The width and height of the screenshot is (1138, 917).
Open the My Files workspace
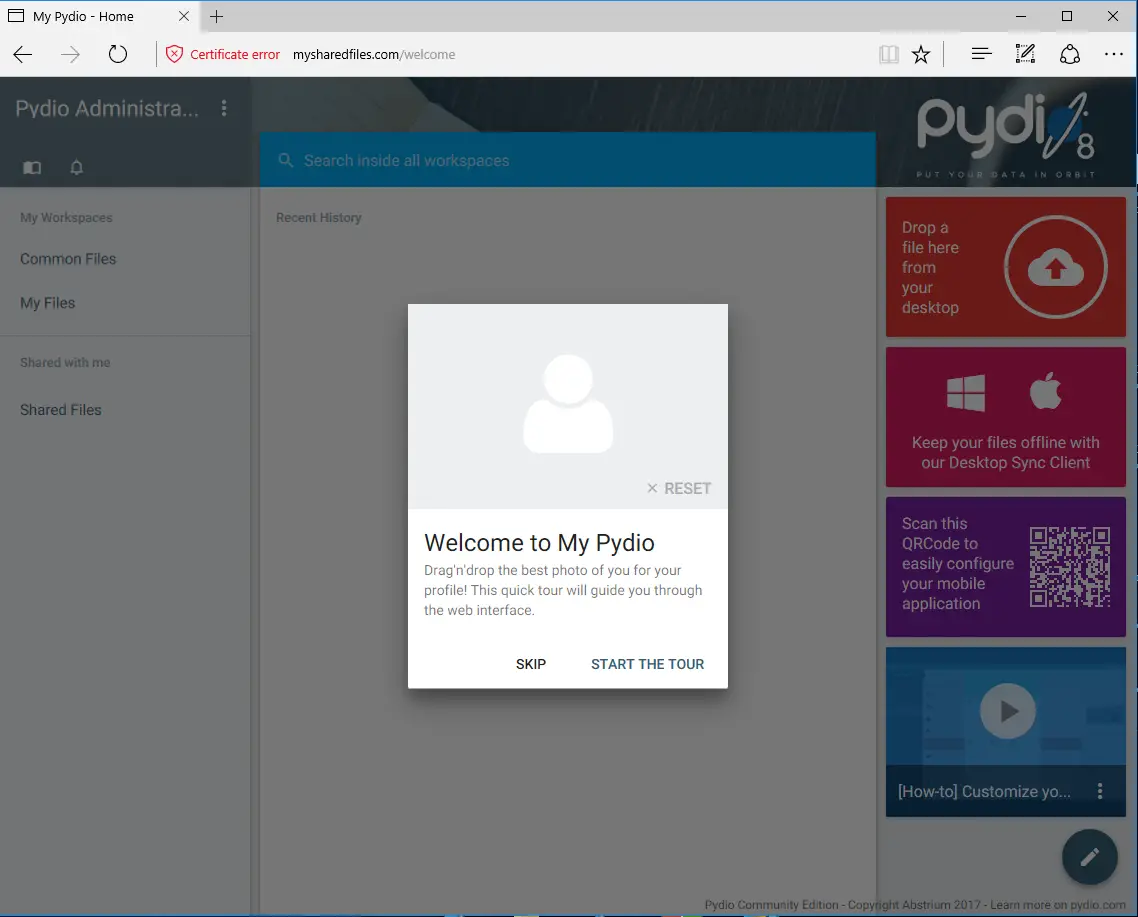coord(48,303)
